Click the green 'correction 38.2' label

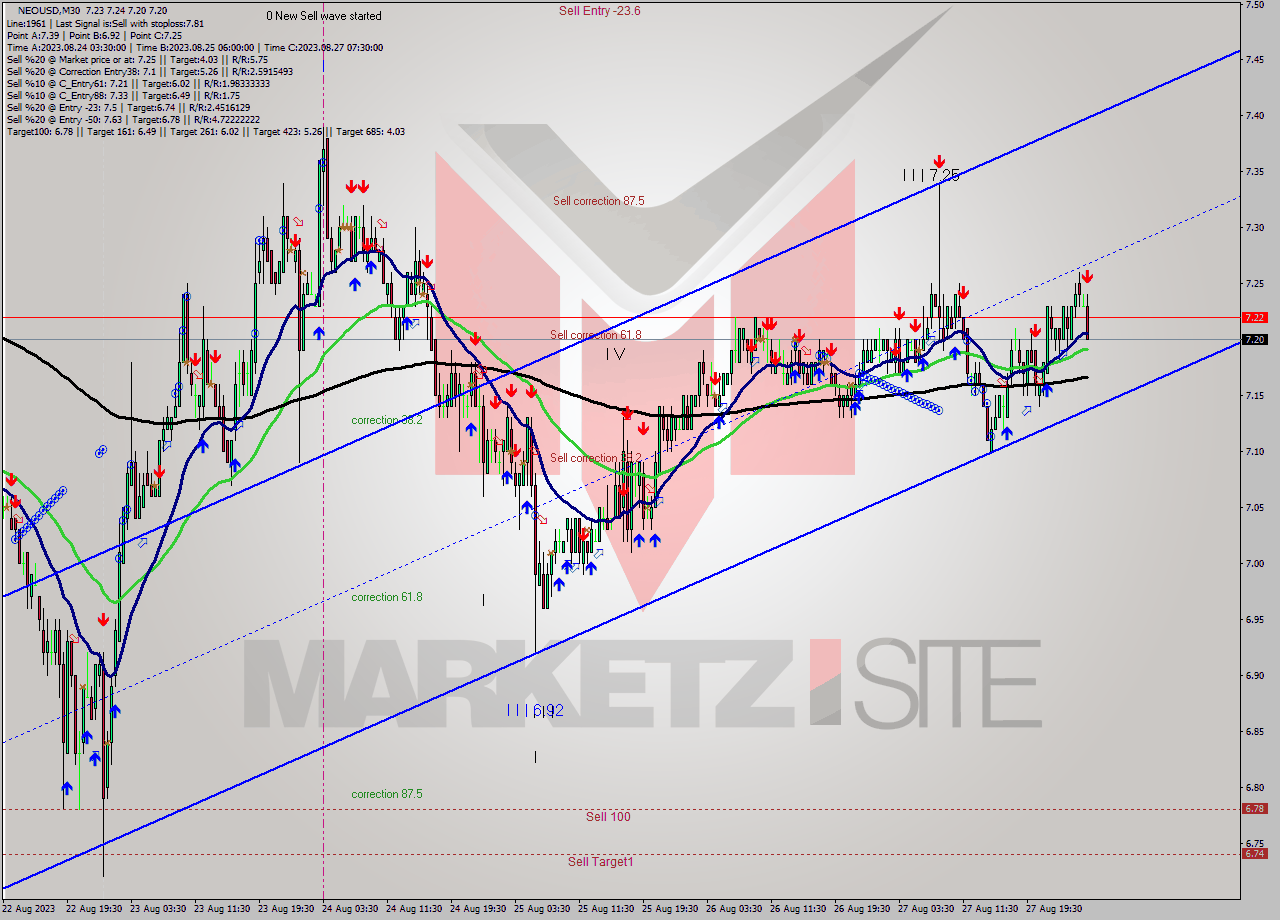click(x=387, y=420)
